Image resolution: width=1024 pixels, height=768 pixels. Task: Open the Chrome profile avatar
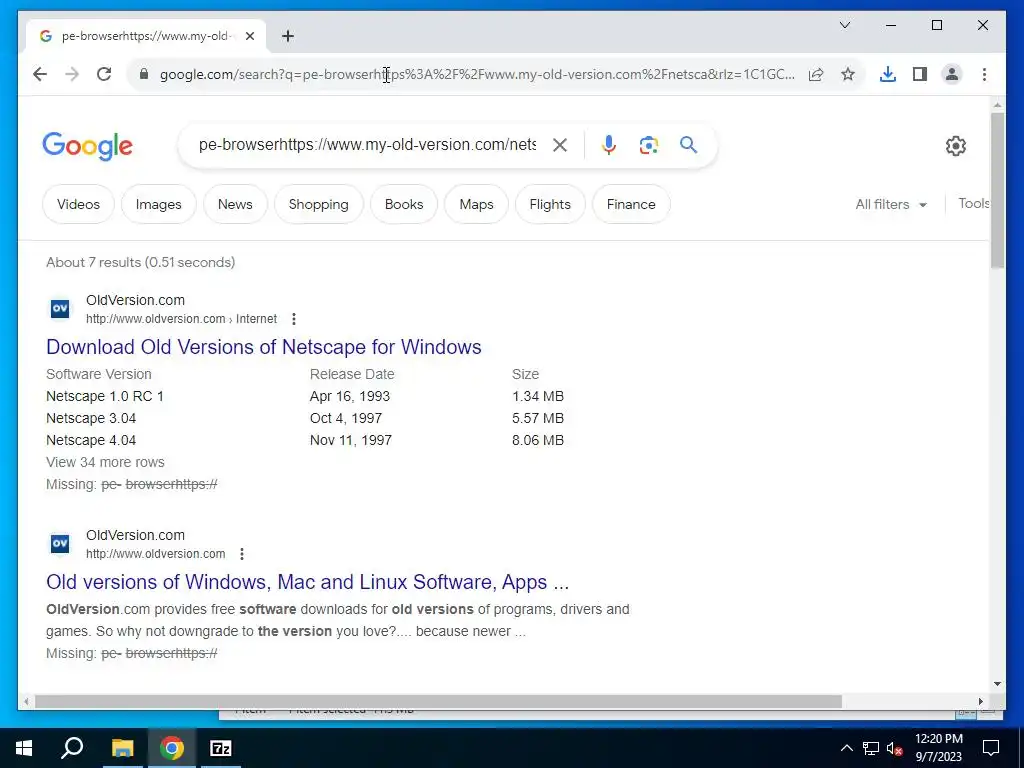pos(952,74)
